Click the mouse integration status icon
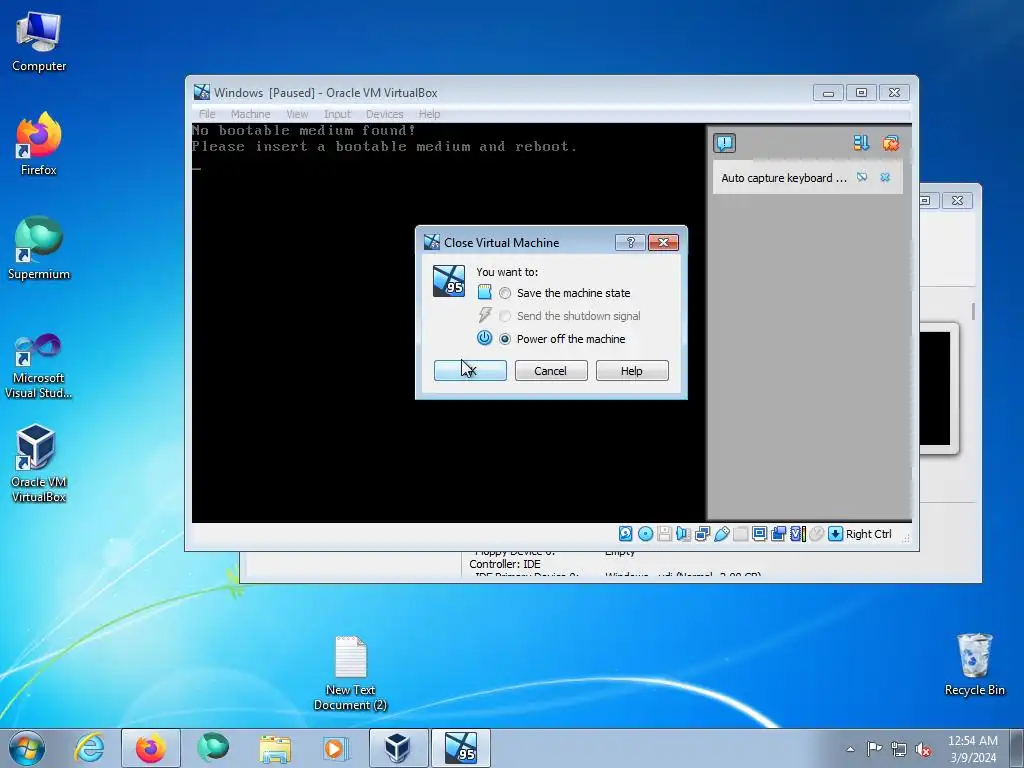The image size is (1024, 768). [816, 534]
